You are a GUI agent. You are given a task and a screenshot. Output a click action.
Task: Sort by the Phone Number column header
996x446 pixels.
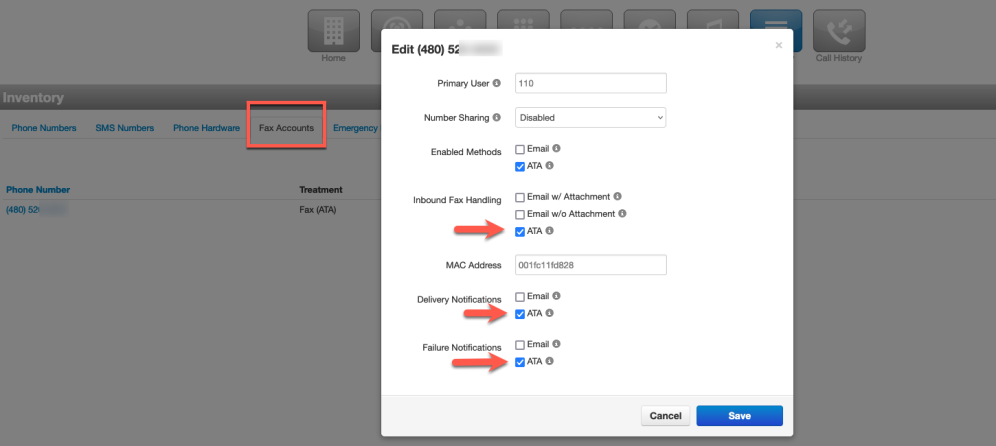(38, 189)
